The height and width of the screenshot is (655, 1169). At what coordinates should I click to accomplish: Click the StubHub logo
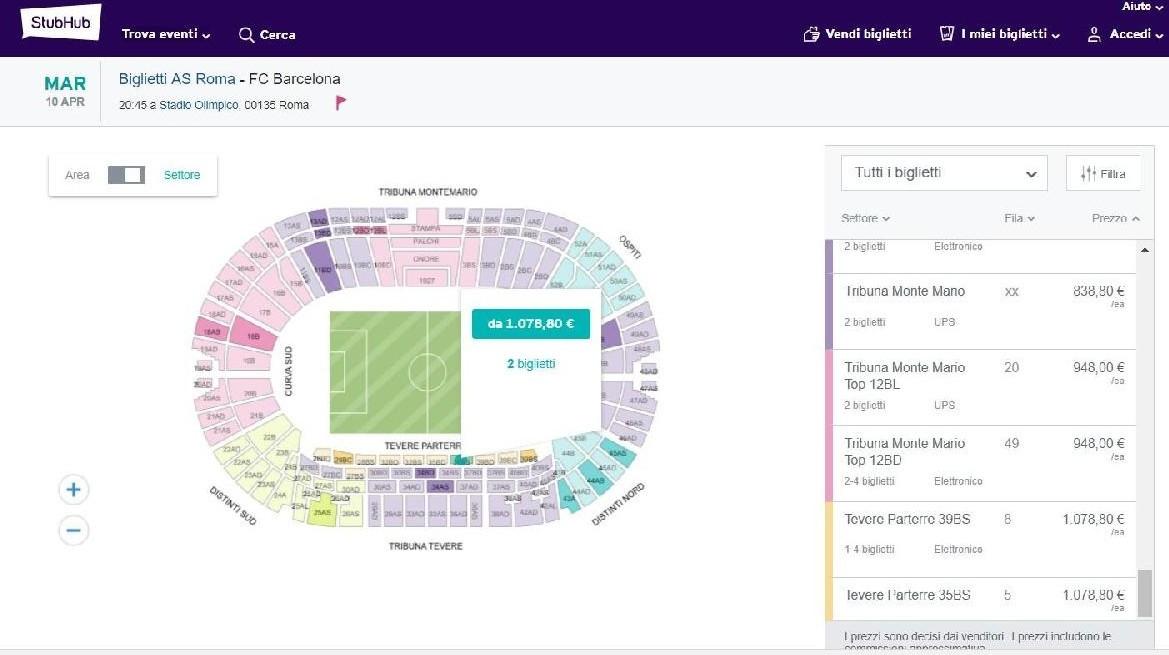(60, 24)
